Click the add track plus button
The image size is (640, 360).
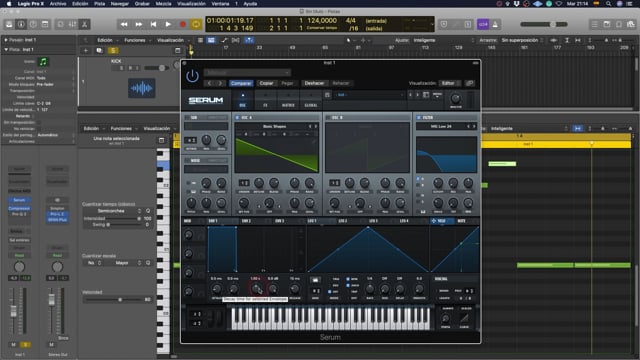(86, 51)
